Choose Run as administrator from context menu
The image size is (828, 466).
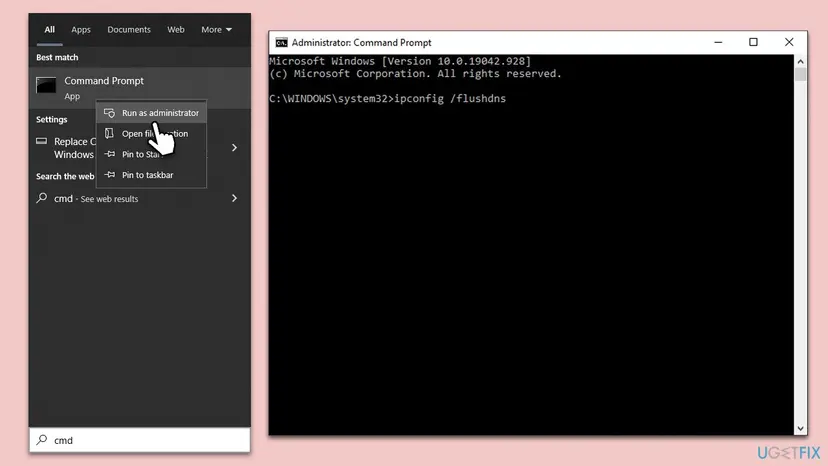coord(152,113)
